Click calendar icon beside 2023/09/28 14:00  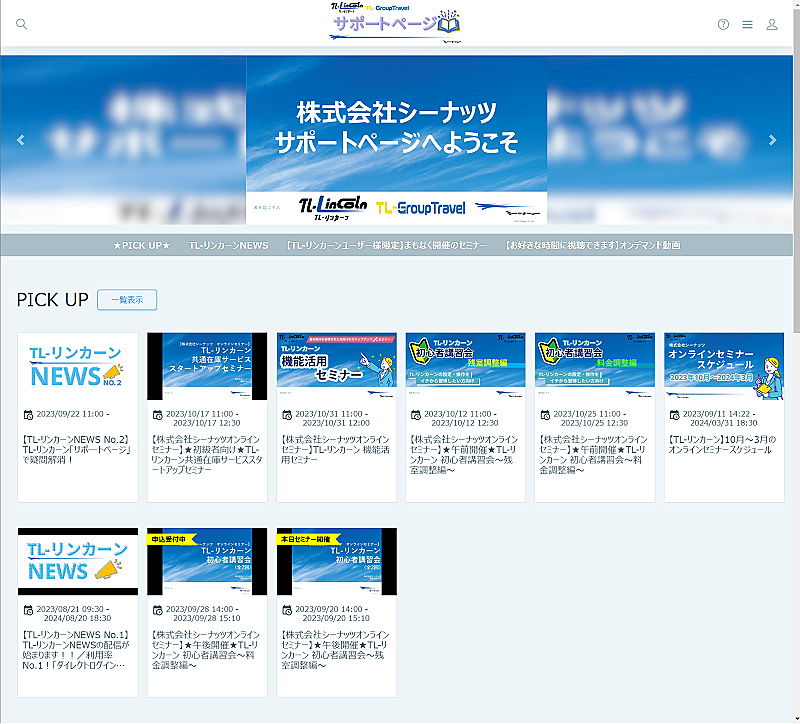pyautogui.click(x=158, y=610)
